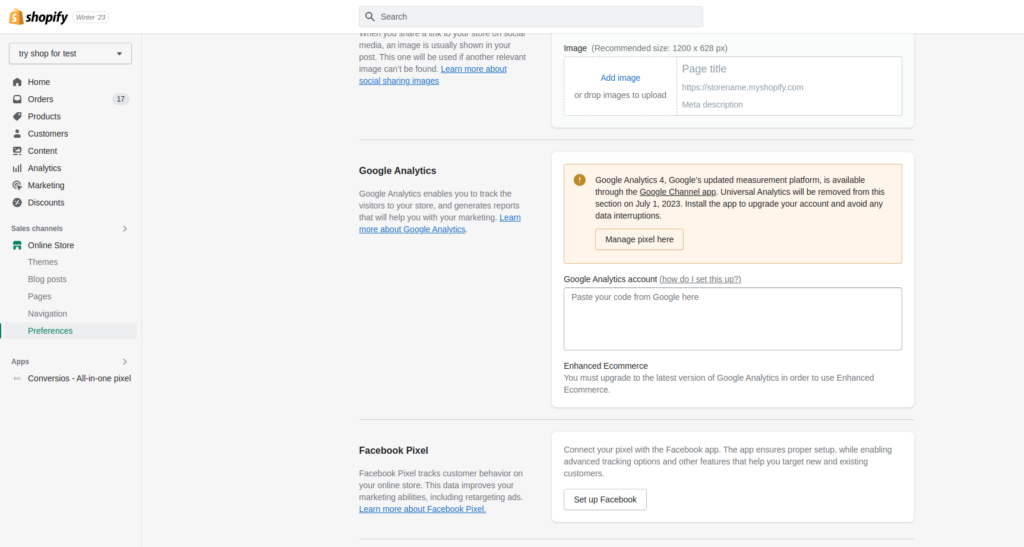Viewport: 1024px width, 547px height.
Task: Click the 'Meta description' preview text
Action: tap(712, 104)
